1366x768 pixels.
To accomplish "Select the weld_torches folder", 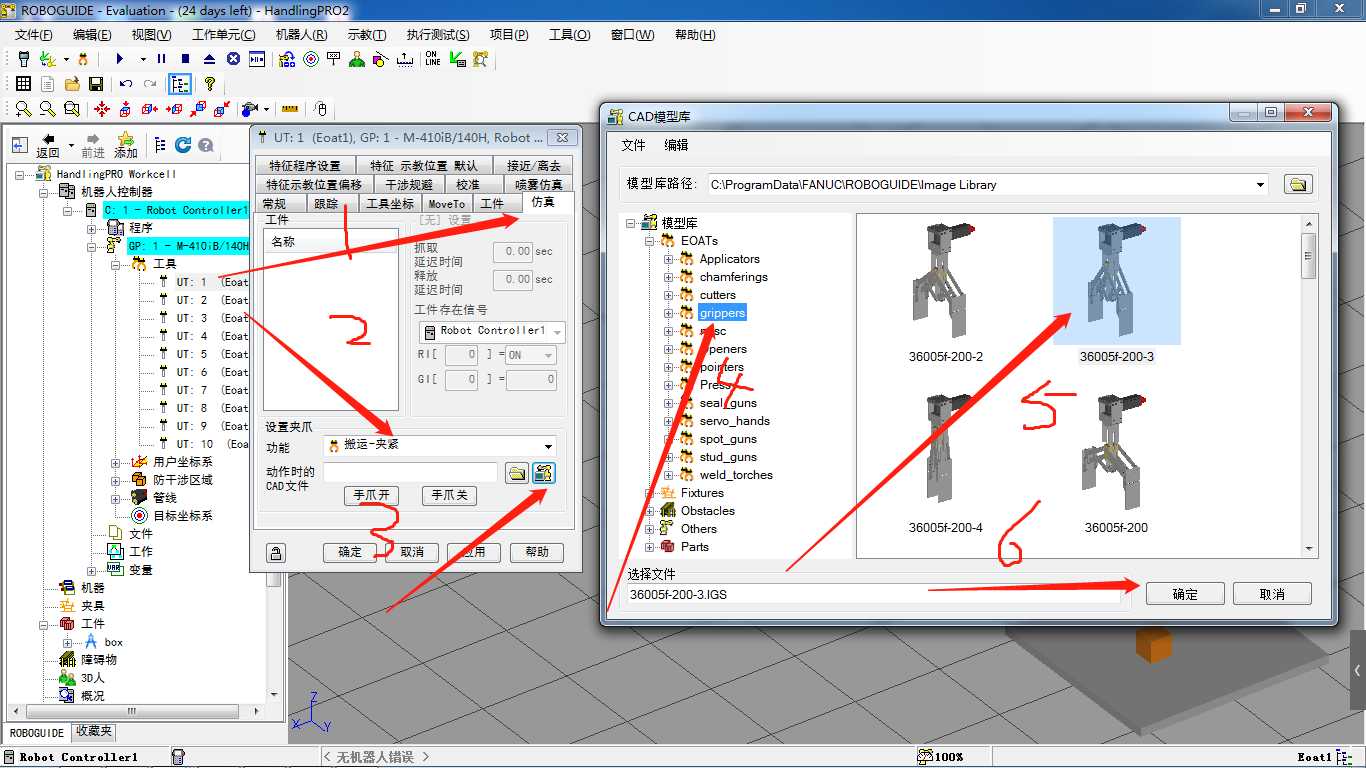I will click(736, 475).
